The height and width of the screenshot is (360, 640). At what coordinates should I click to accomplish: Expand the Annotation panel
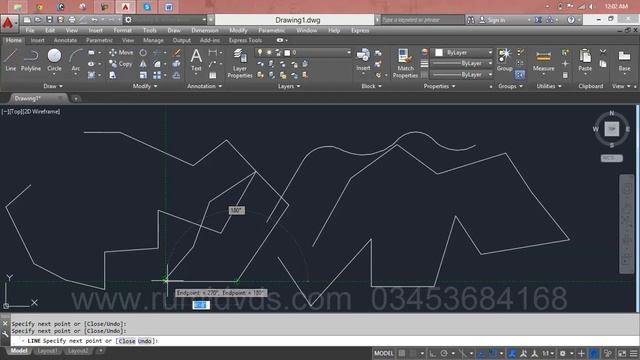pyautogui.click(x=204, y=86)
